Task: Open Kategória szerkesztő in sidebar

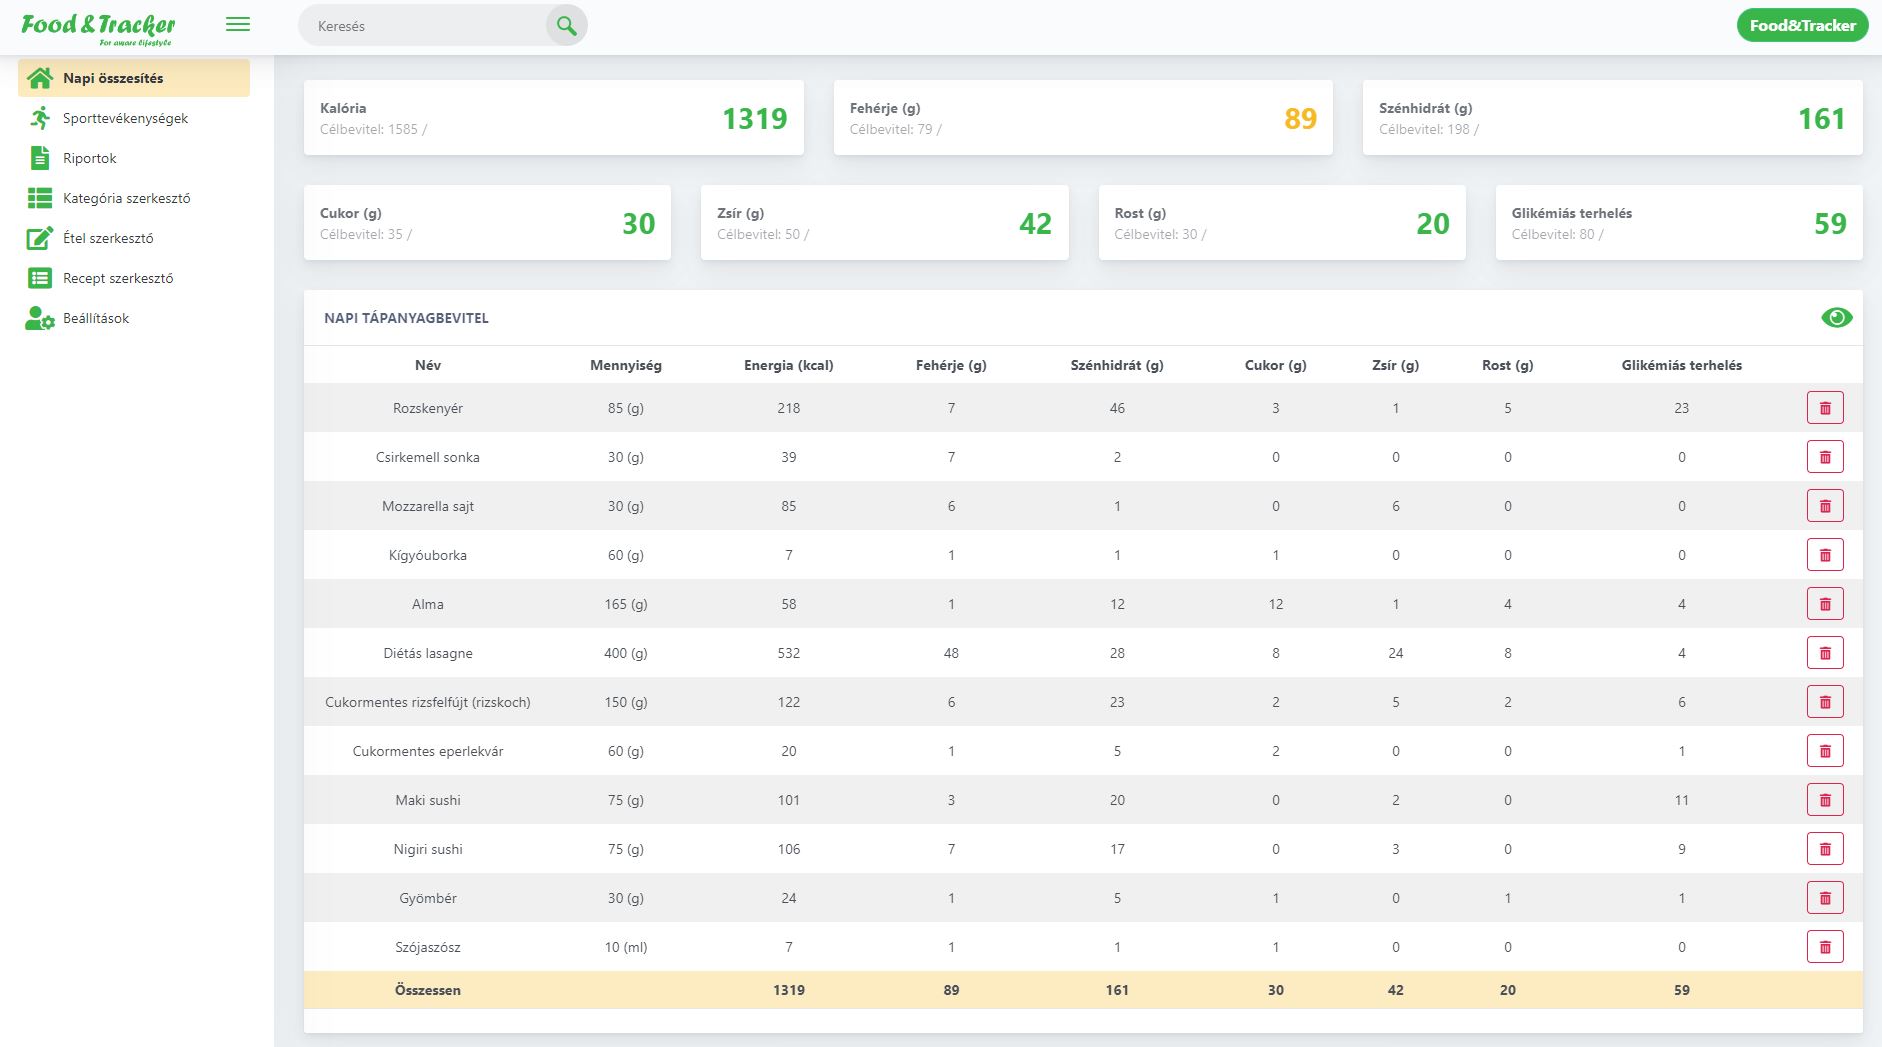Action: pos(134,198)
